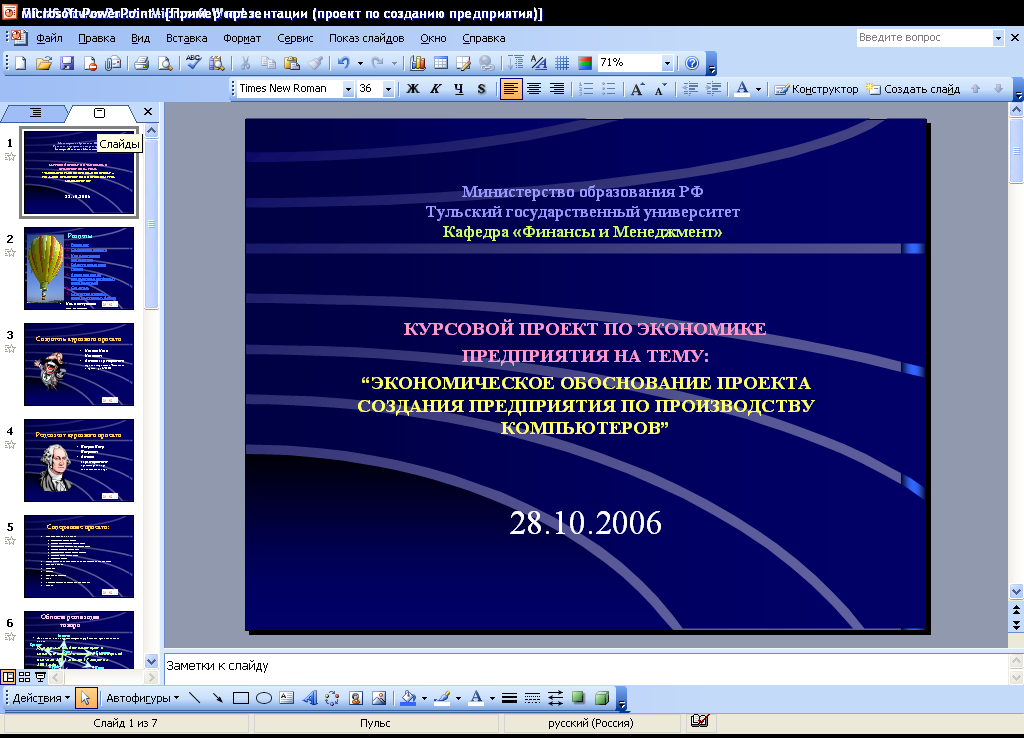
Task: Switch to Slide Sorter view button
Action: [x=24, y=677]
